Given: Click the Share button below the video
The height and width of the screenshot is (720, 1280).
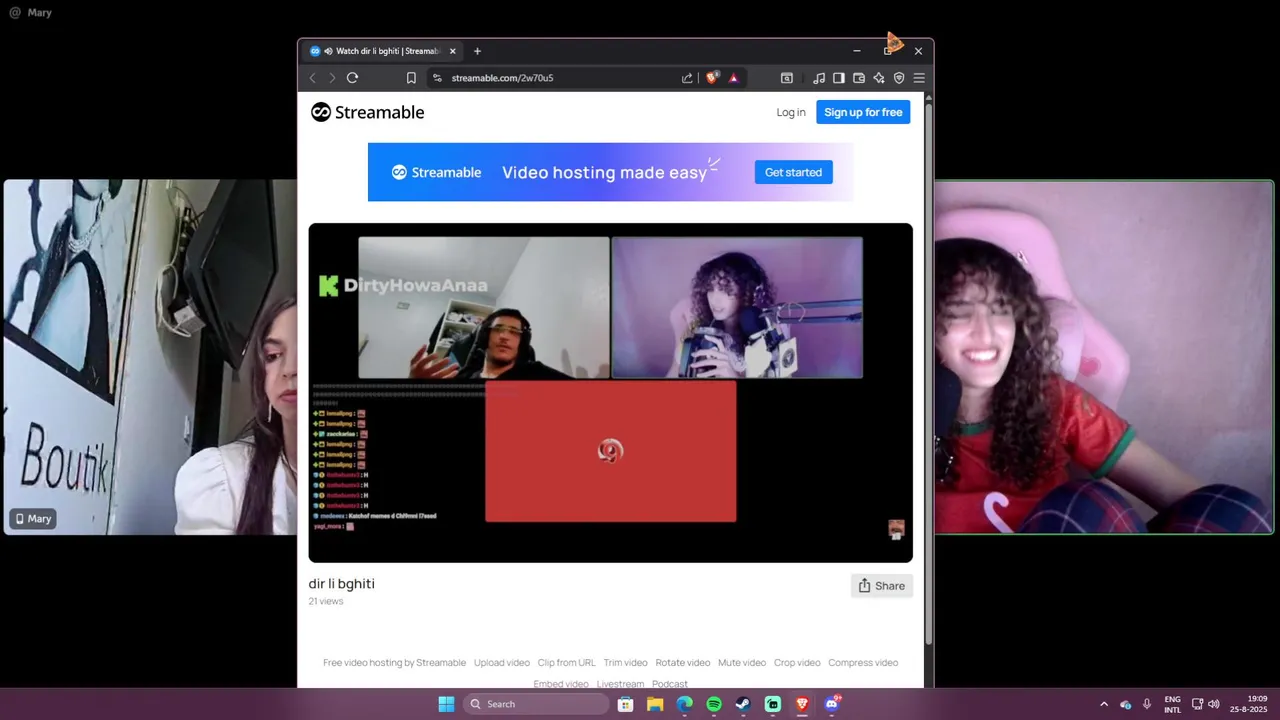Looking at the screenshot, I should (x=882, y=586).
